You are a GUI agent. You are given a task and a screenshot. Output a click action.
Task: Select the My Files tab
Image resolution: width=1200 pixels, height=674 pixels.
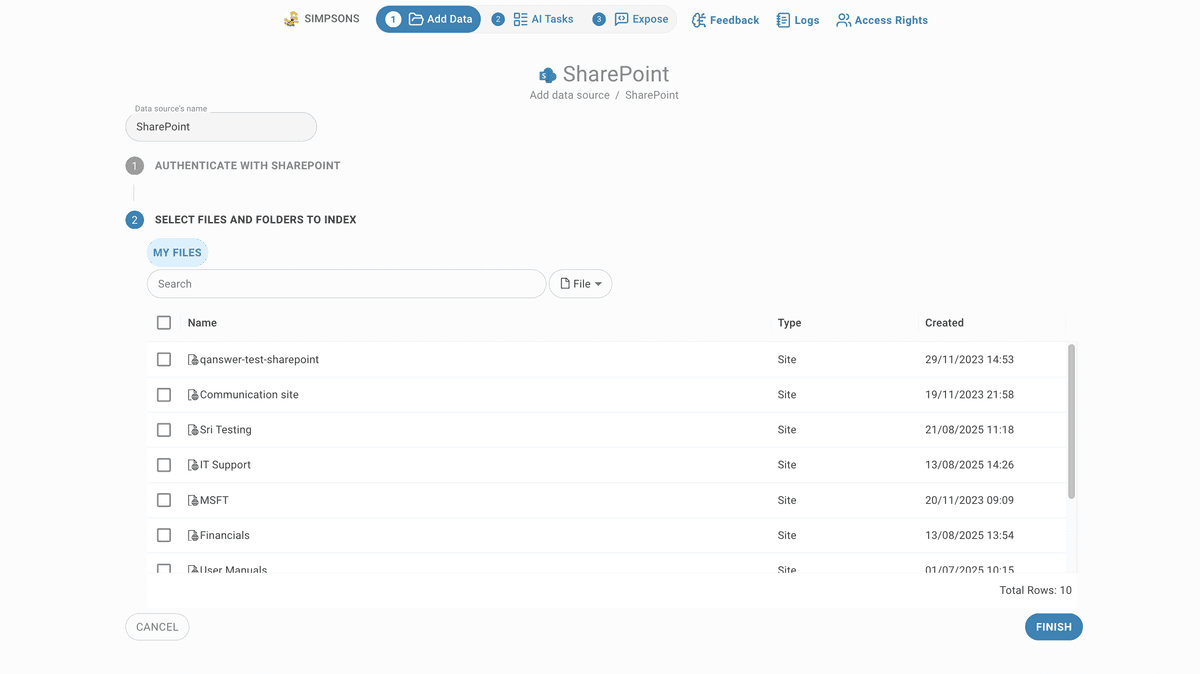(x=177, y=253)
